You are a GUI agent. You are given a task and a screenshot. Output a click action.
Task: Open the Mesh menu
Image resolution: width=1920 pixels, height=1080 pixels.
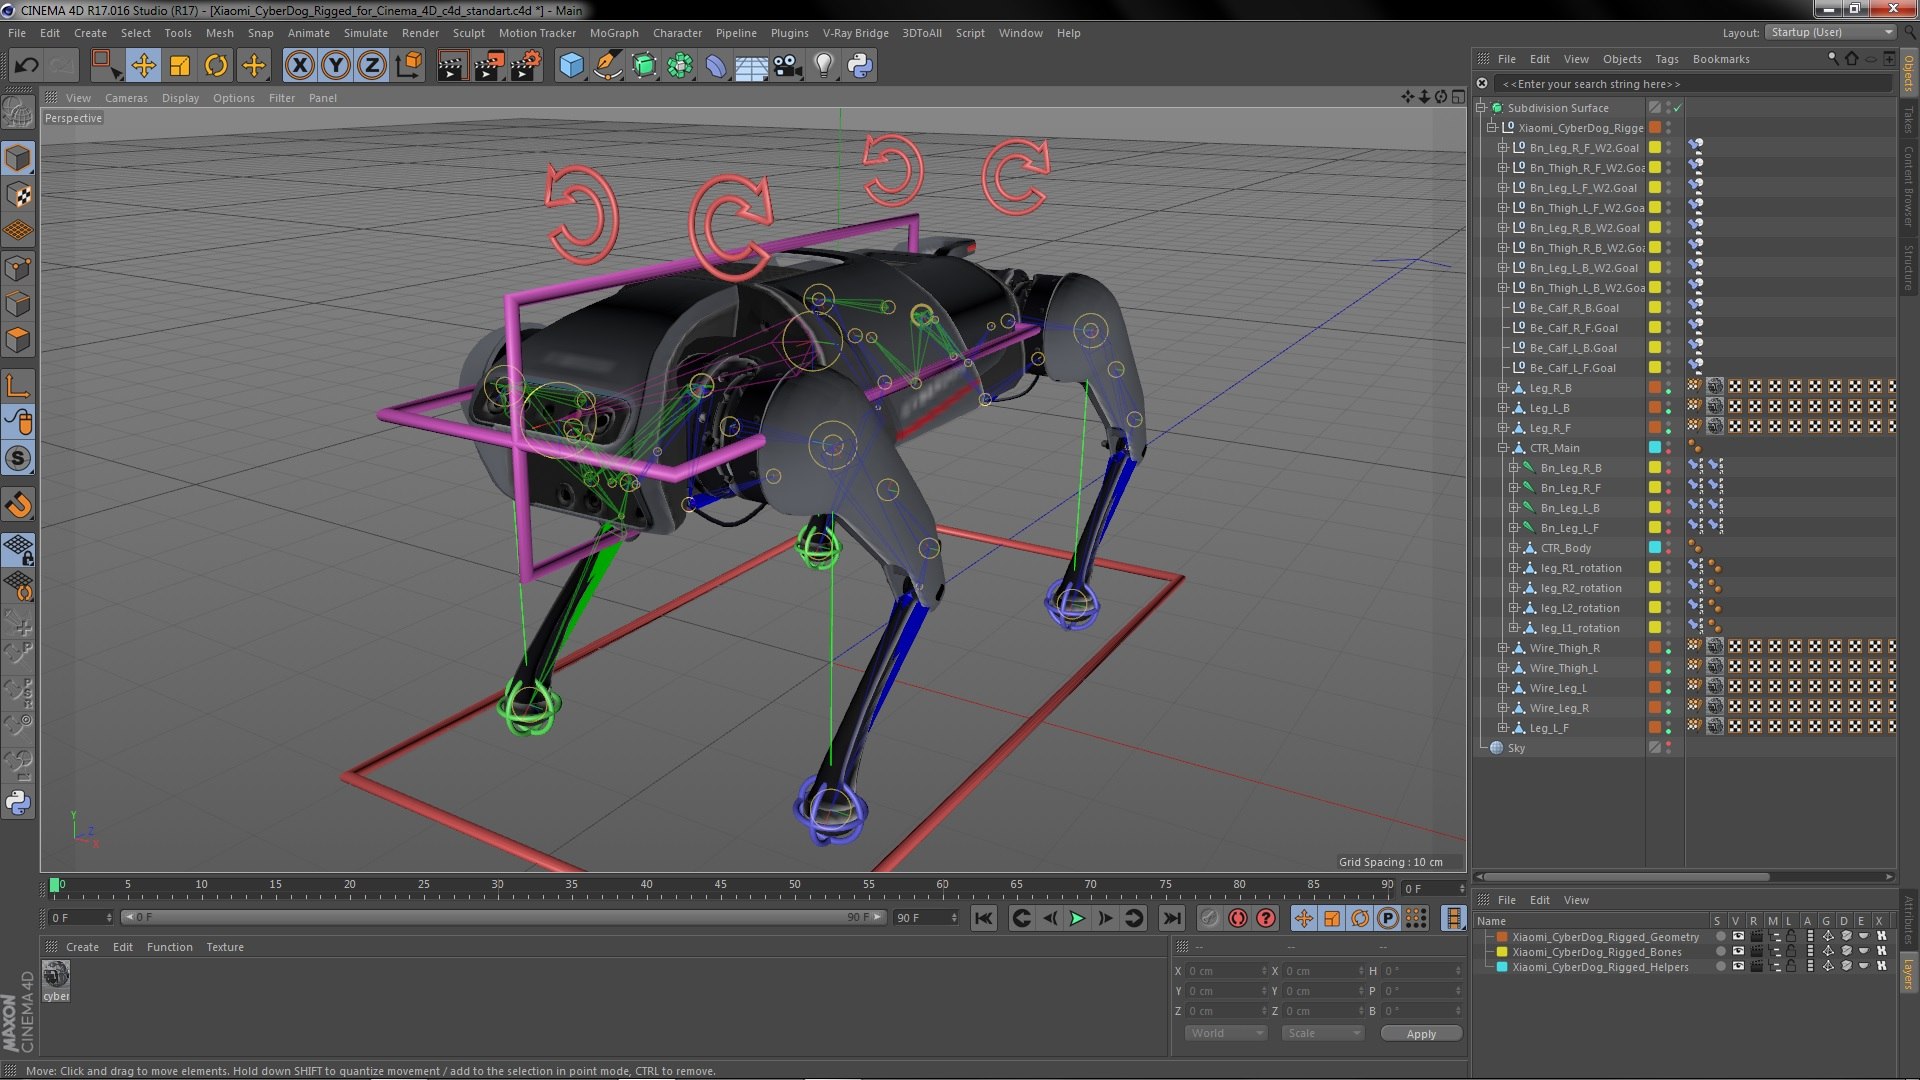point(219,33)
